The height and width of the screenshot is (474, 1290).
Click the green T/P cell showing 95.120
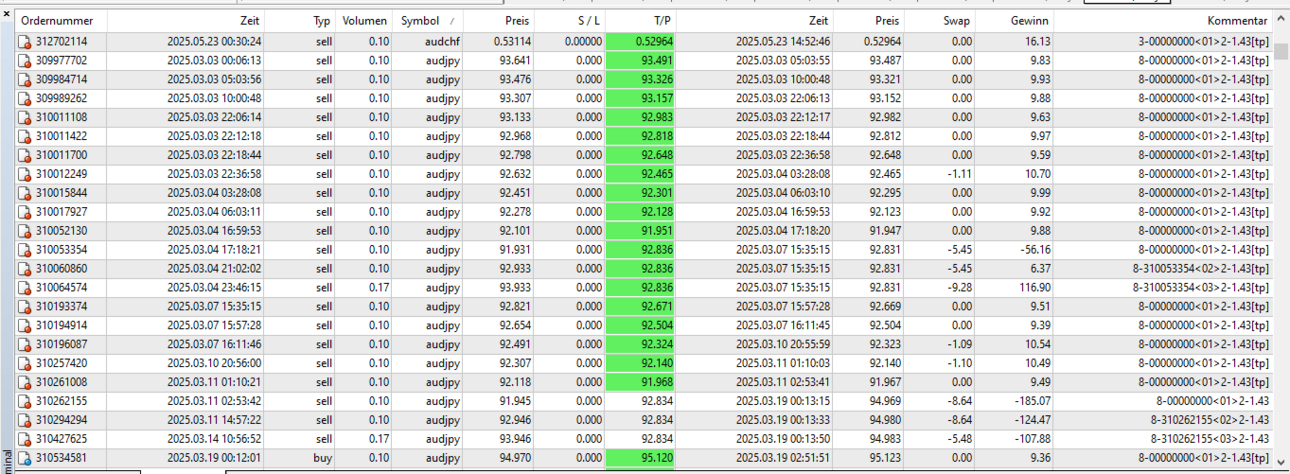(640, 458)
